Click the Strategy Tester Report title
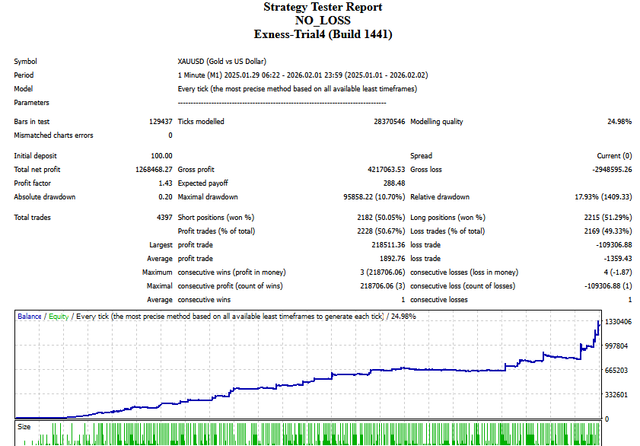The height and width of the screenshot is (446, 640). [x=320, y=7]
